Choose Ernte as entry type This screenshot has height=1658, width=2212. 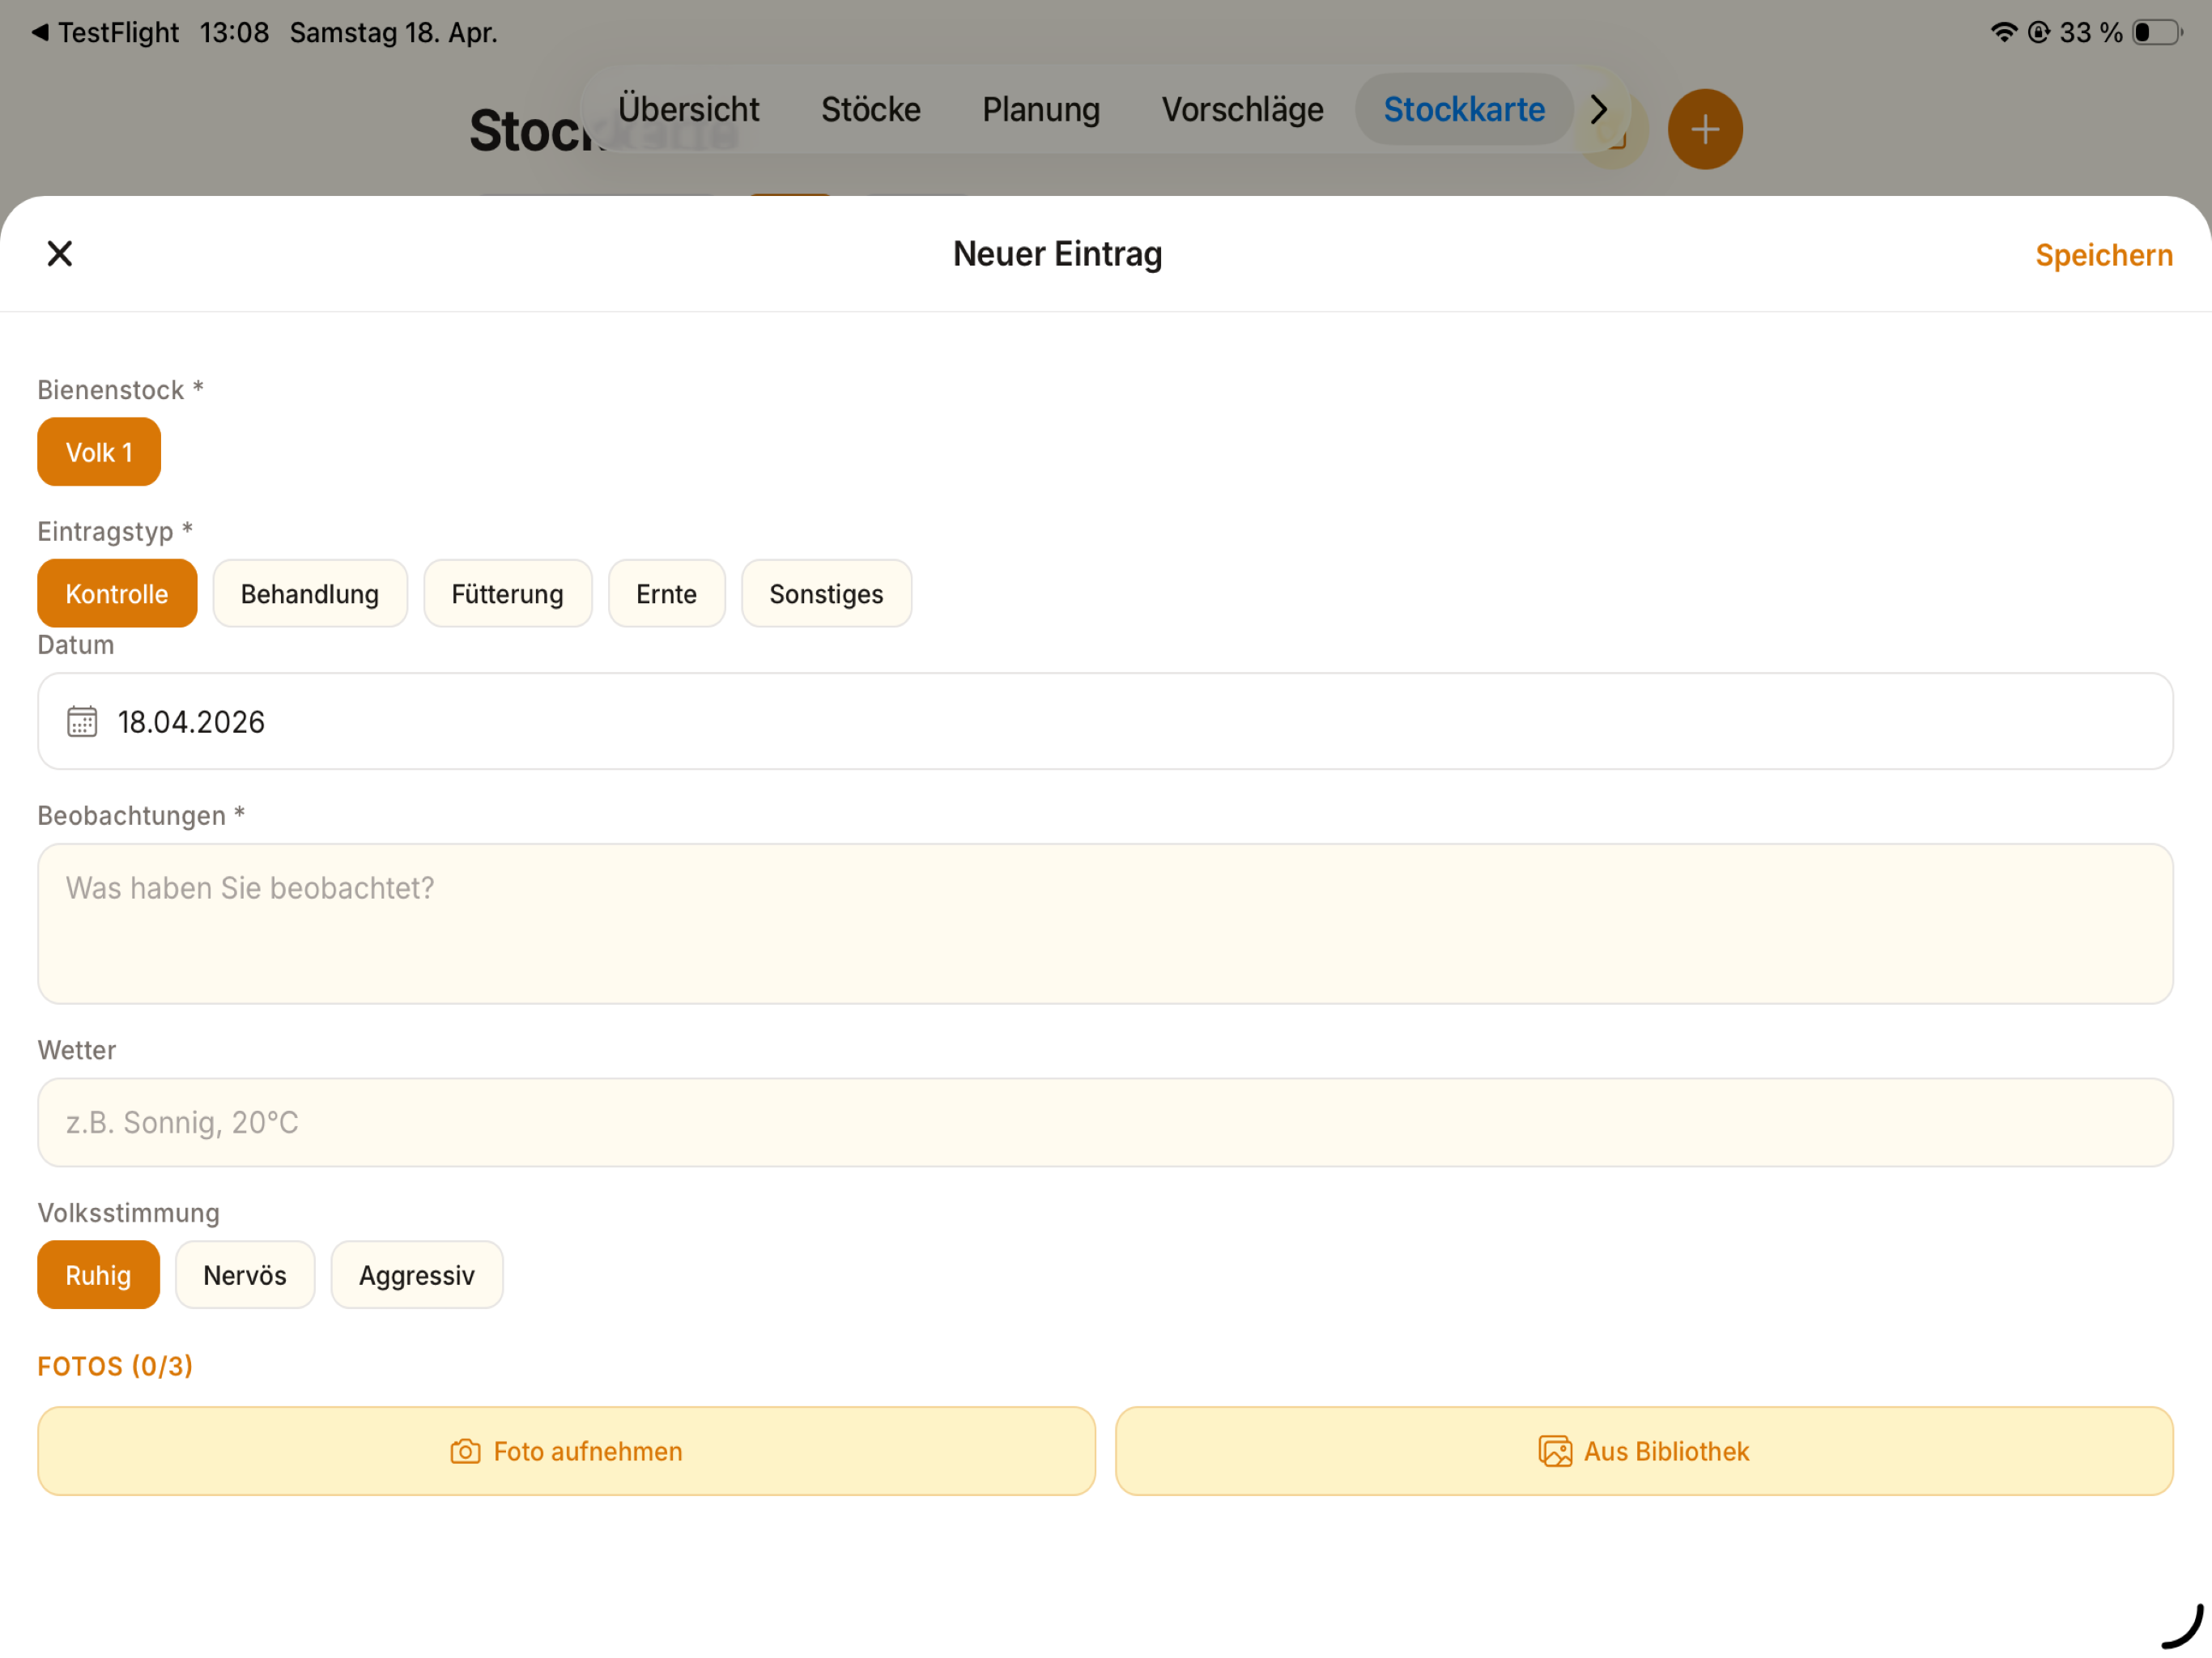click(667, 594)
